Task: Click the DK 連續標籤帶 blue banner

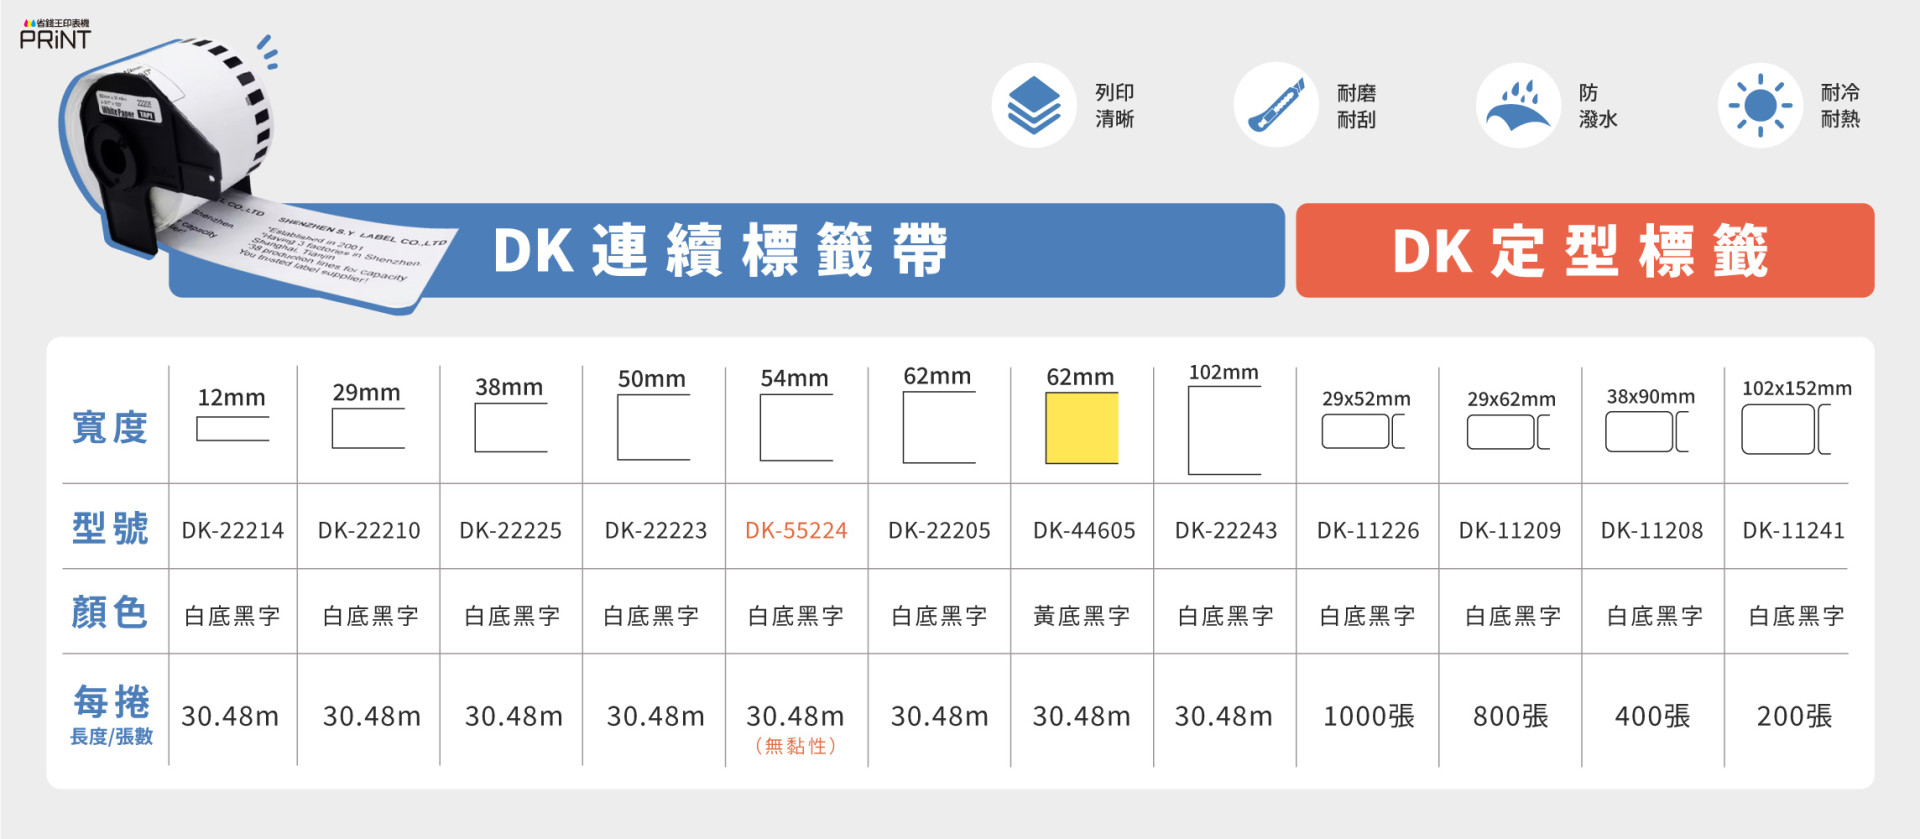Action: (727, 250)
